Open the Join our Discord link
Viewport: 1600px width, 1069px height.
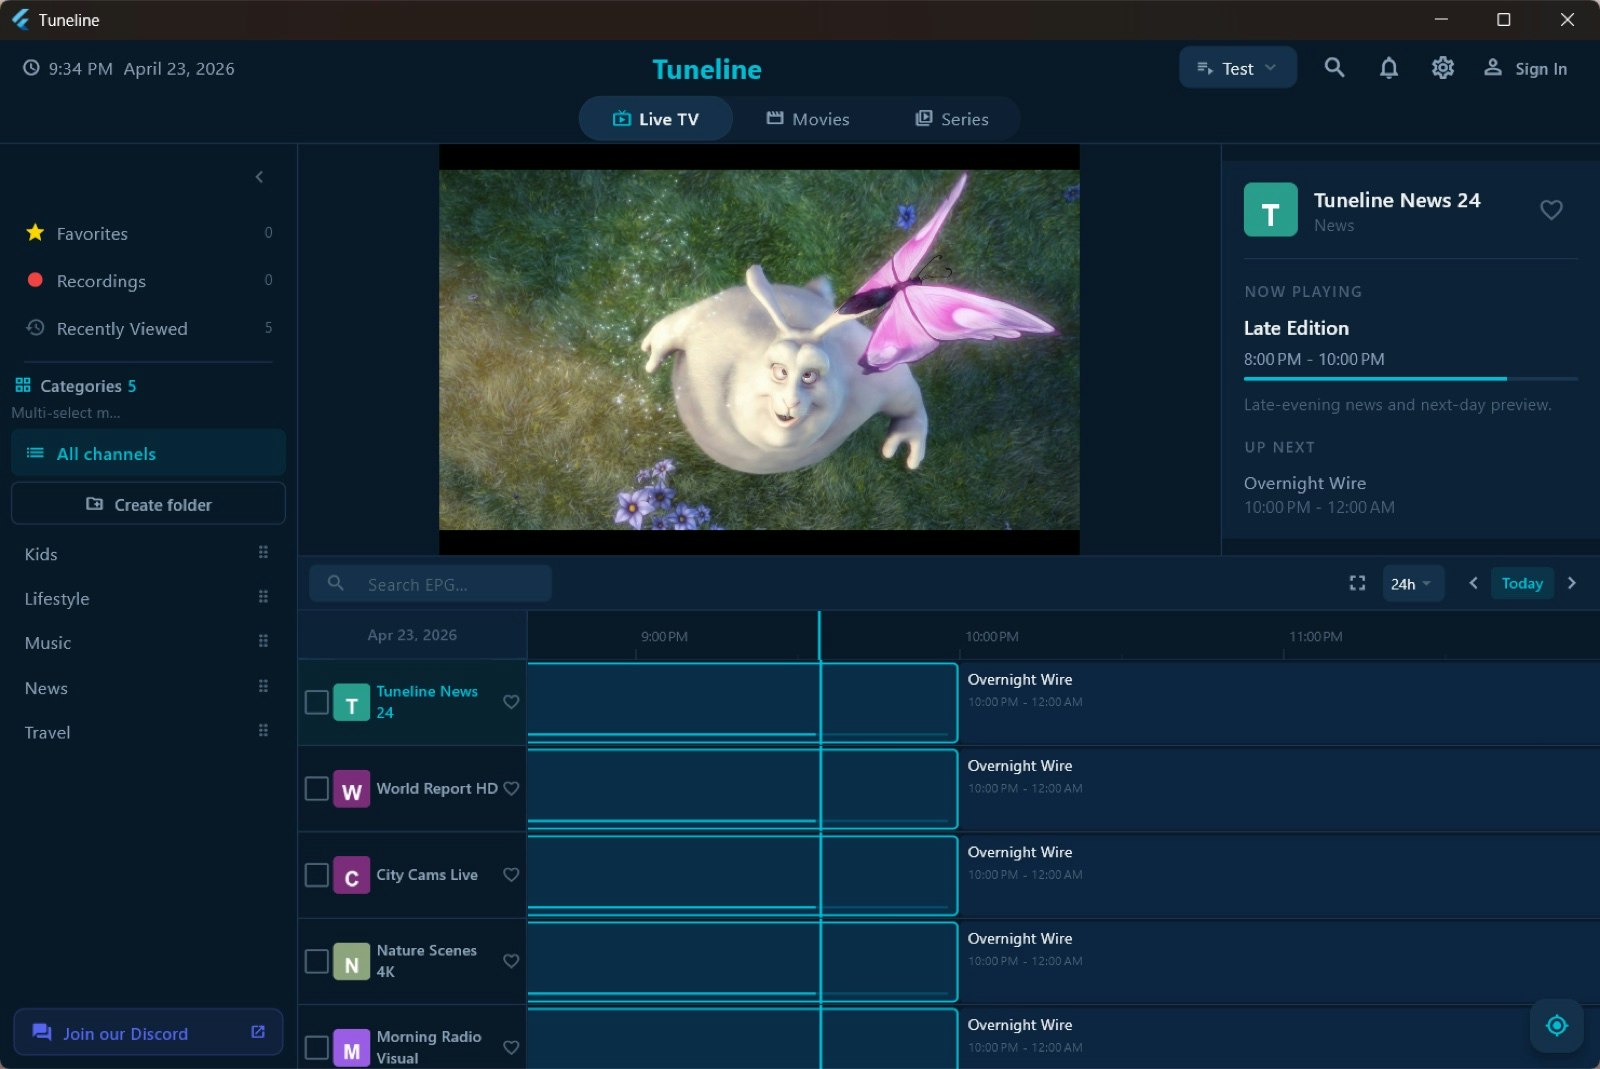click(x=148, y=1032)
